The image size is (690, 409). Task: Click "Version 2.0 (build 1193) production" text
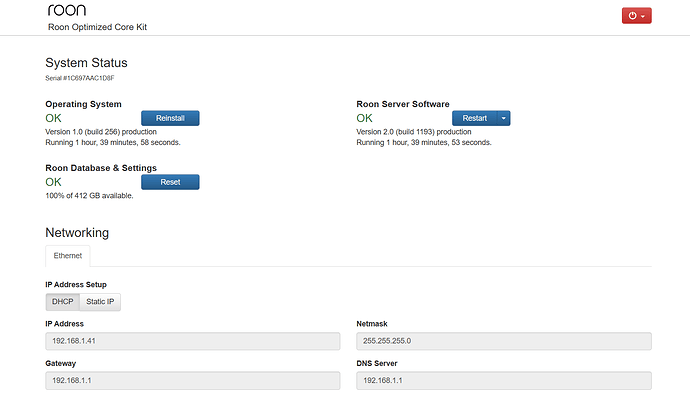[x=414, y=132]
